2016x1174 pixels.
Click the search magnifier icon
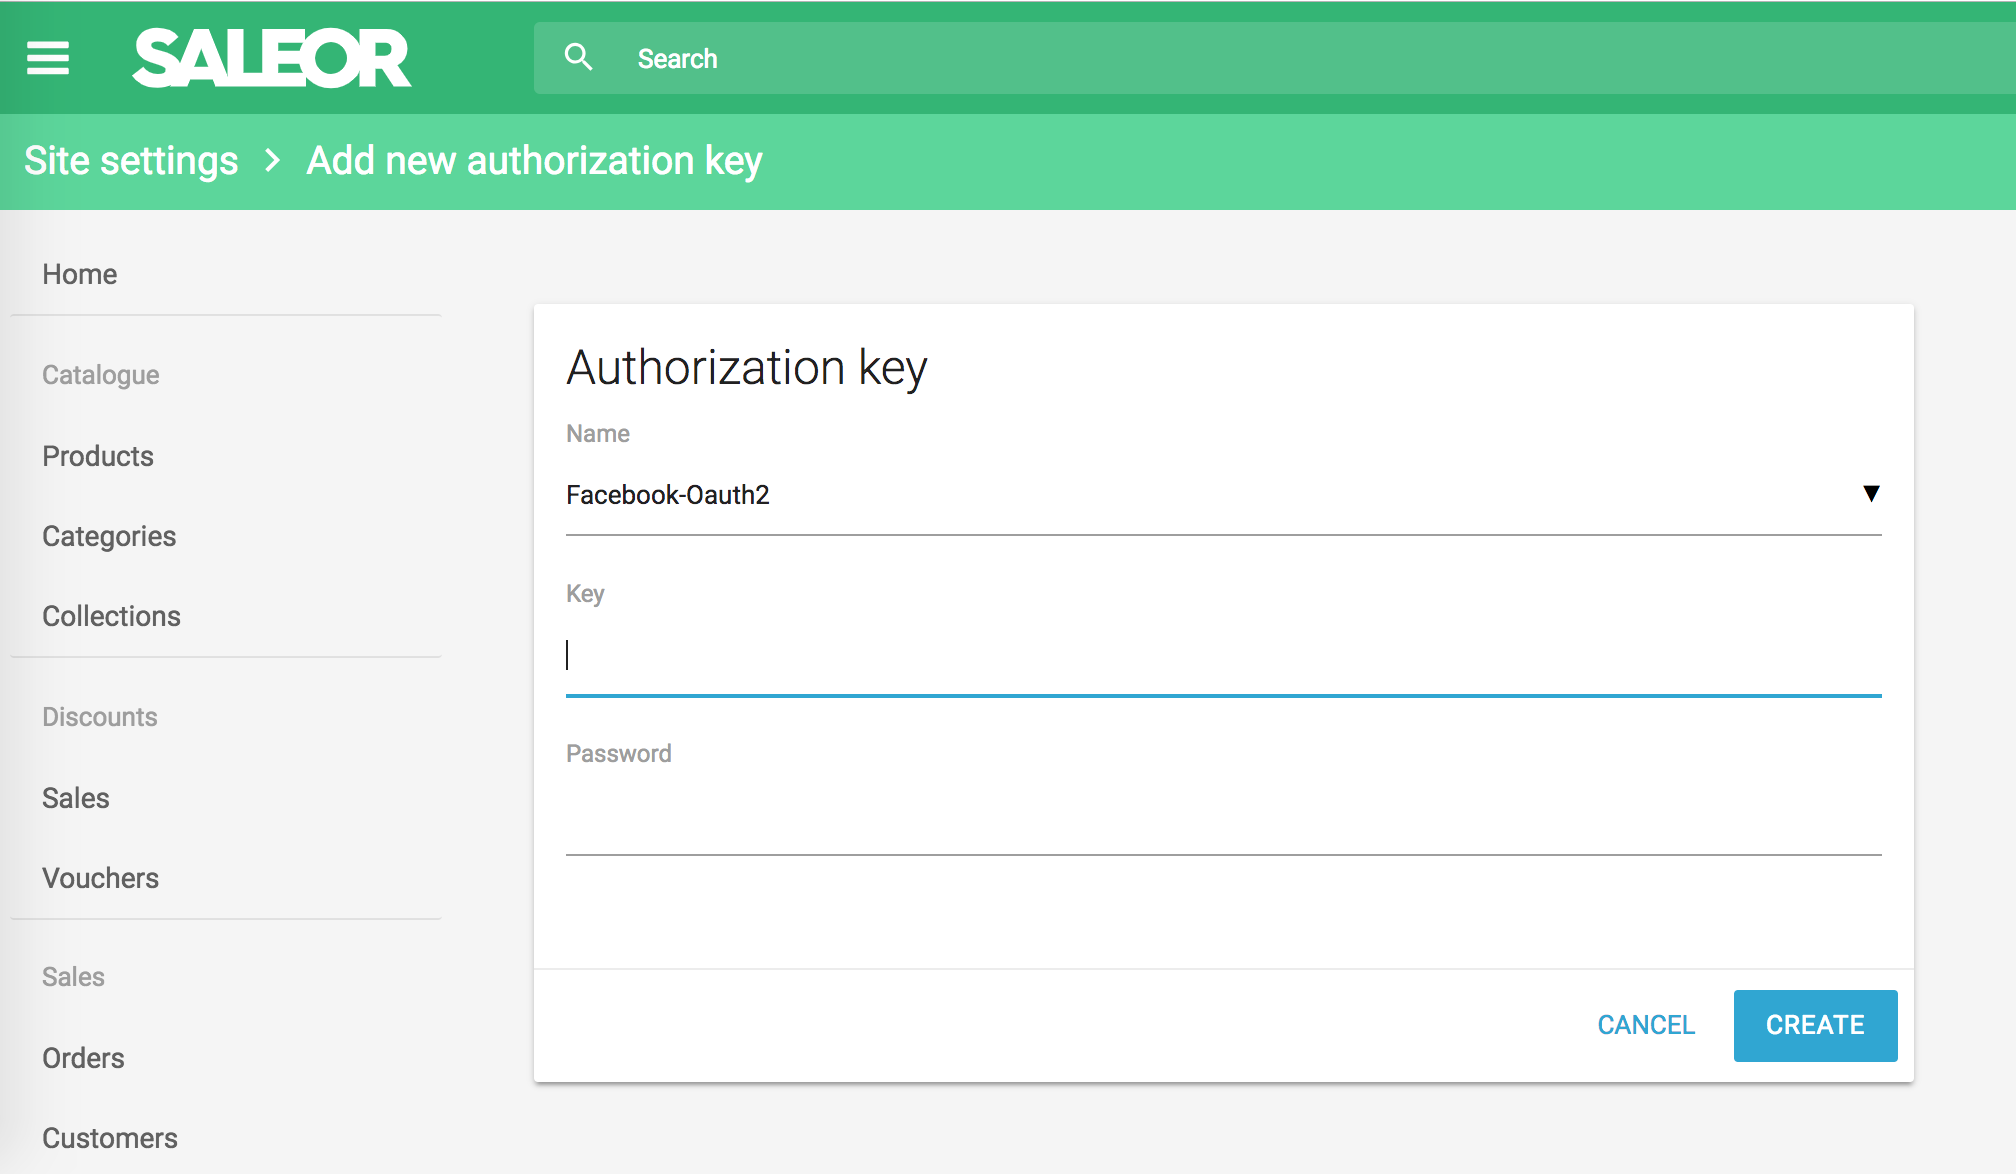(x=578, y=57)
